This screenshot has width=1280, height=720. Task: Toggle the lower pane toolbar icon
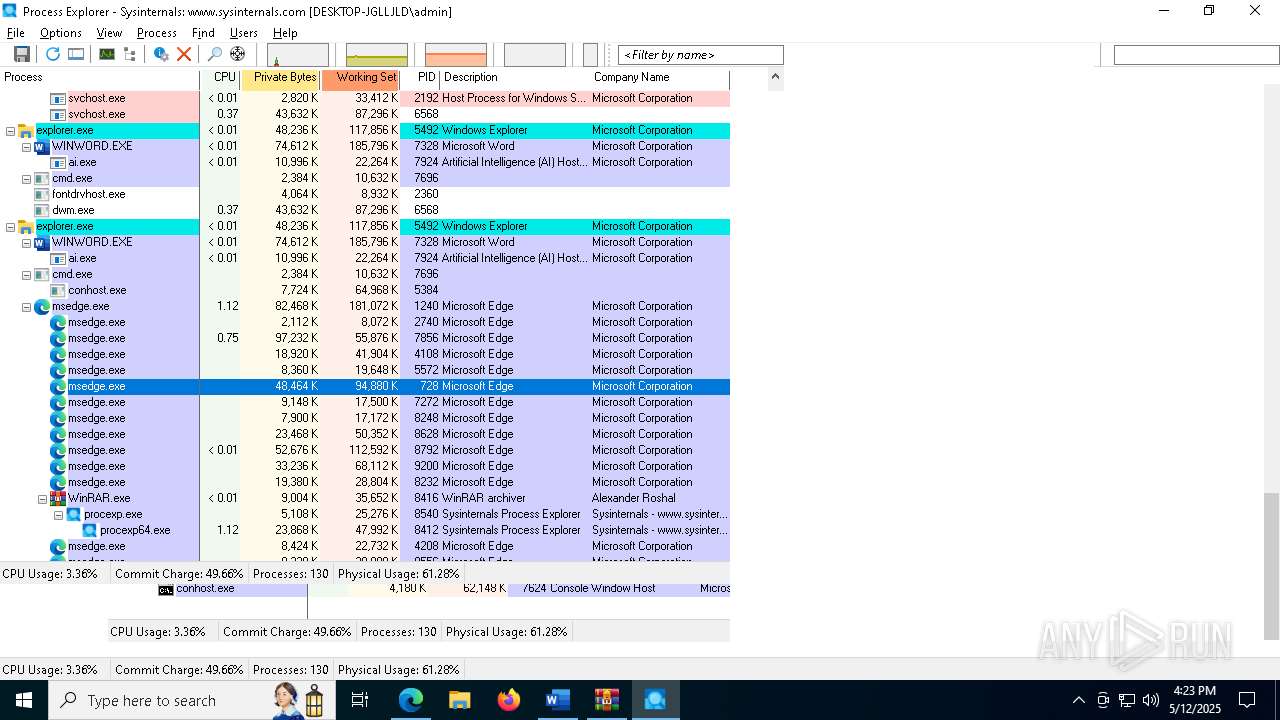(76, 54)
